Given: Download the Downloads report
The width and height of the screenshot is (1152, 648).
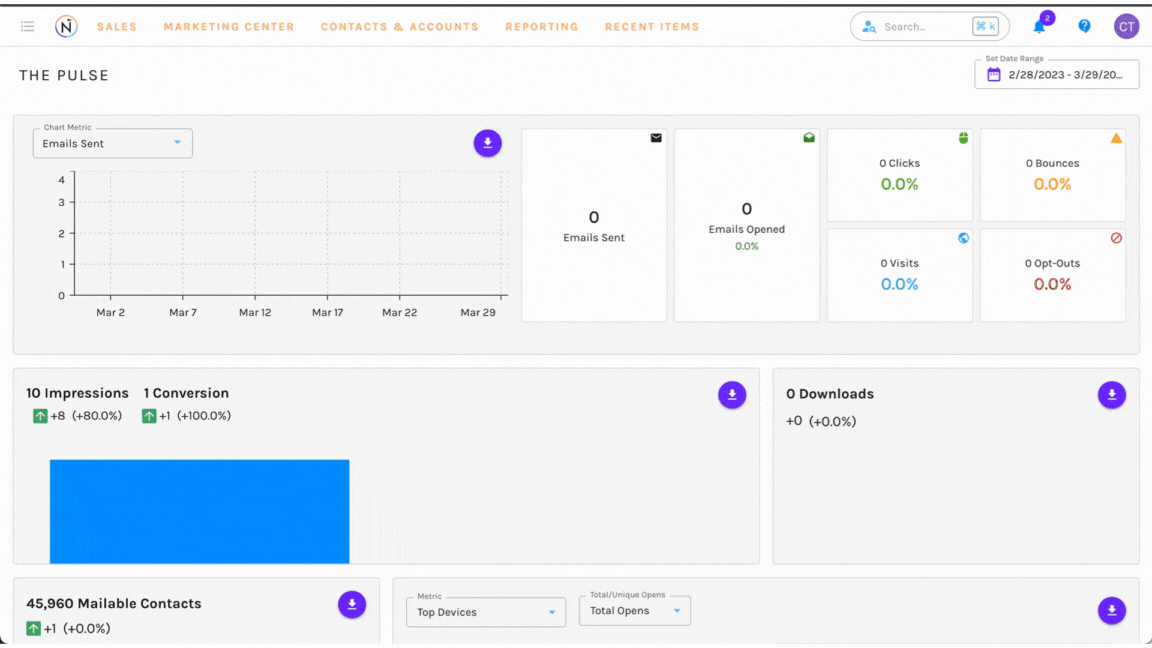Looking at the screenshot, I should [x=1112, y=395].
